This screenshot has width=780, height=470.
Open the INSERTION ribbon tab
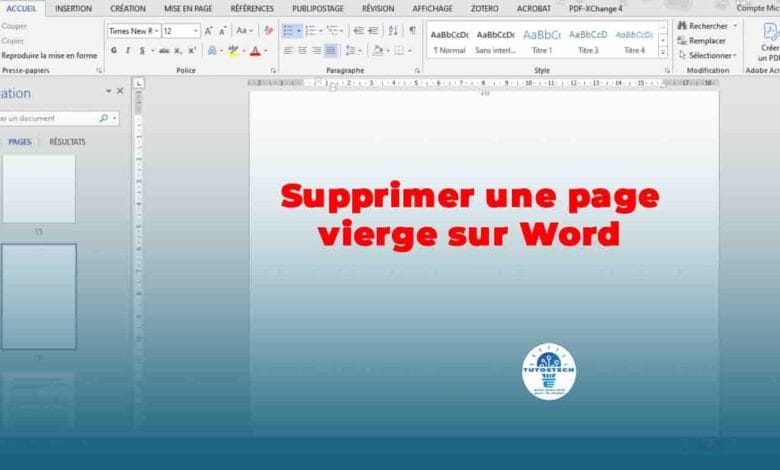pyautogui.click(x=73, y=8)
